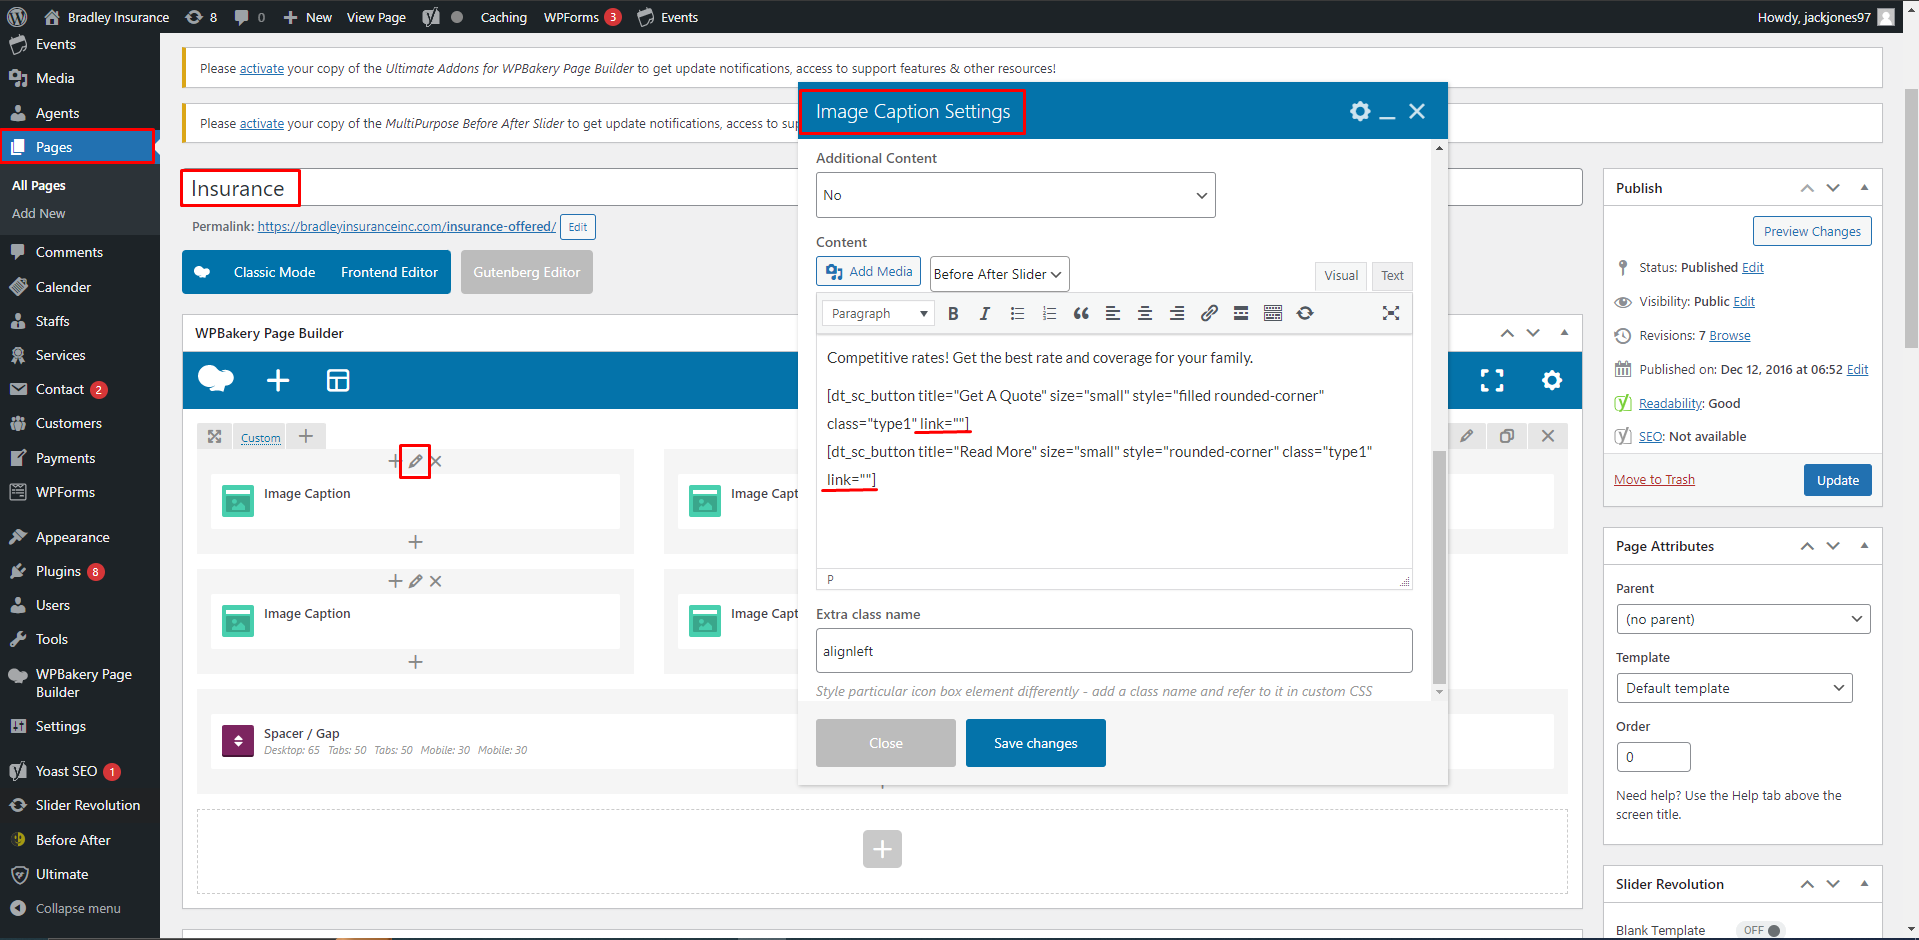Click the Gutenberg Editor button
1919x940 pixels.
pos(527,272)
